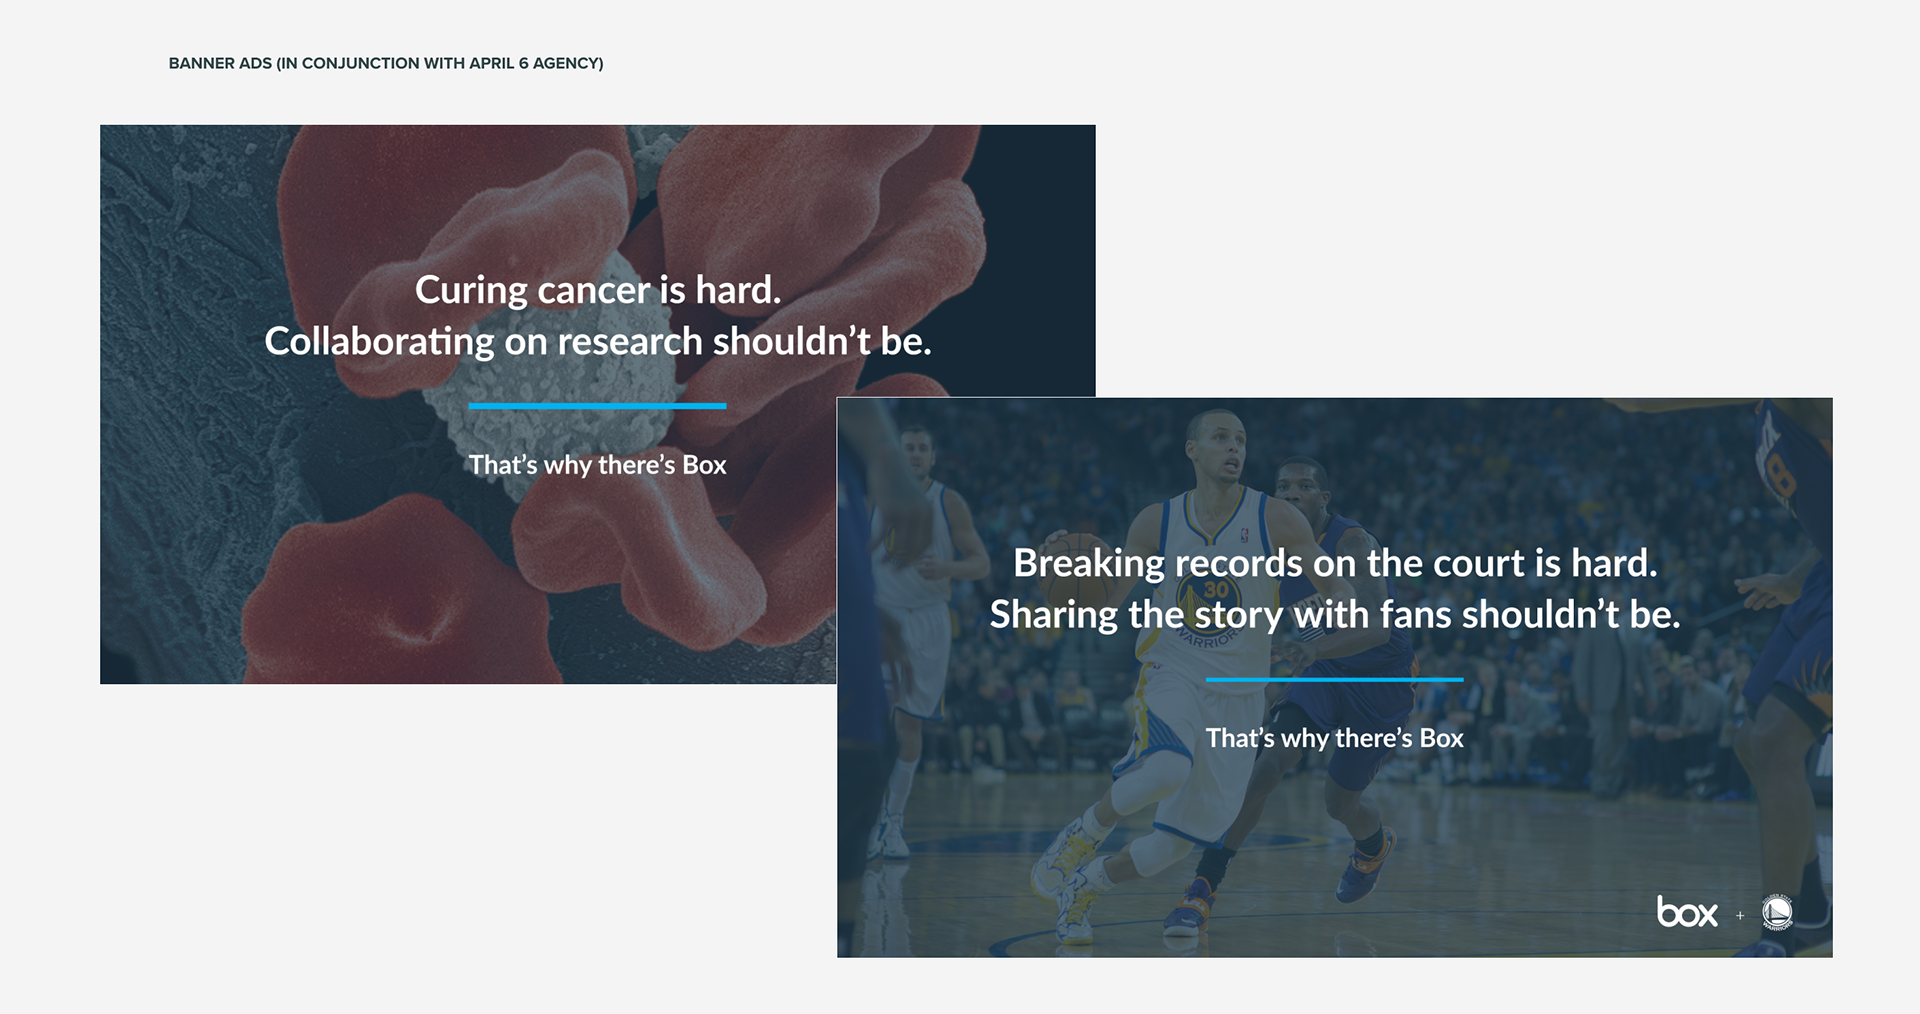Image resolution: width=1920 pixels, height=1014 pixels.
Task: Click "Collaborating on research shouldn't be." text
Action: [x=598, y=342]
